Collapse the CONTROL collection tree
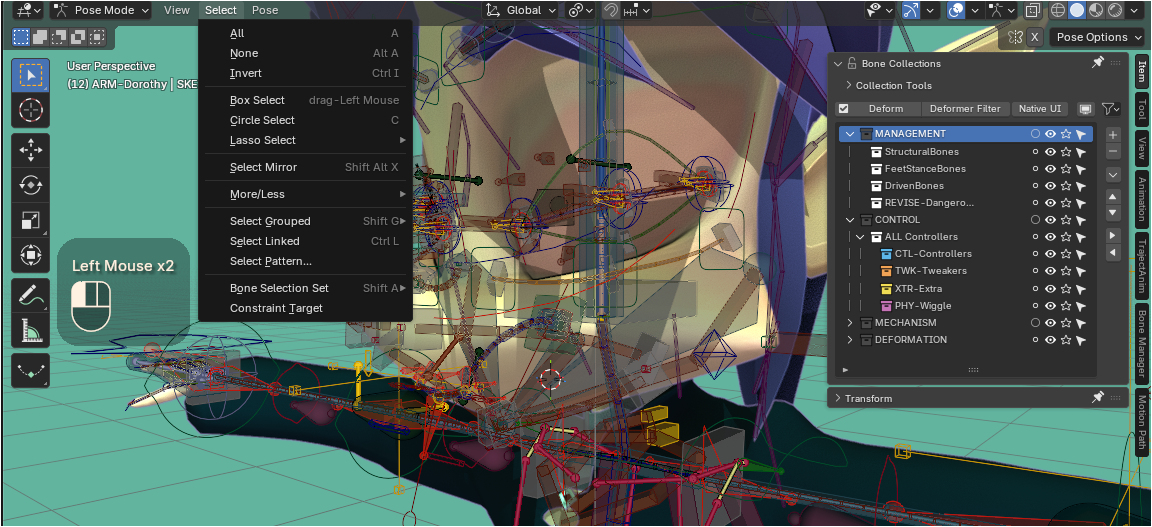Image resolution: width=1152 pixels, height=527 pixels. (x=850, y=220)
